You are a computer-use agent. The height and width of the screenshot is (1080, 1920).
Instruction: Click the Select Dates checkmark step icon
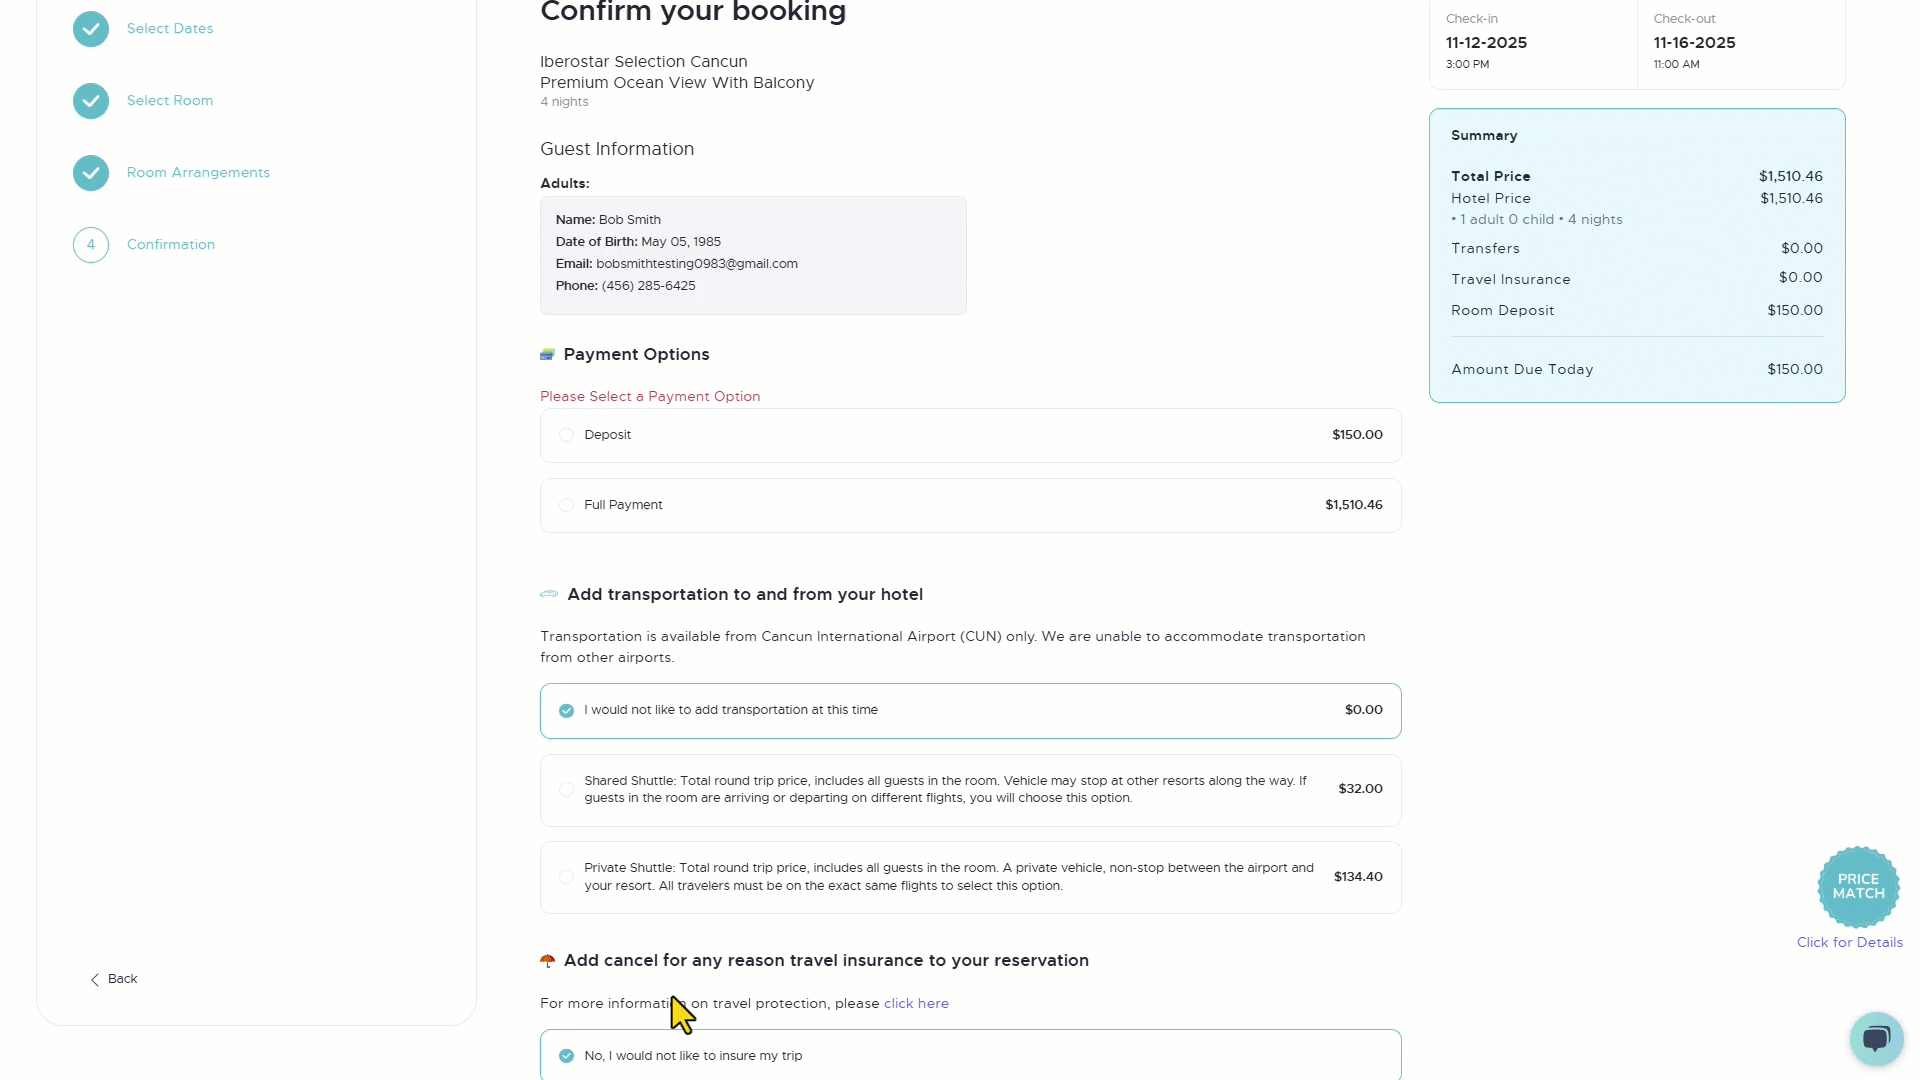click(x=91, y=29)
